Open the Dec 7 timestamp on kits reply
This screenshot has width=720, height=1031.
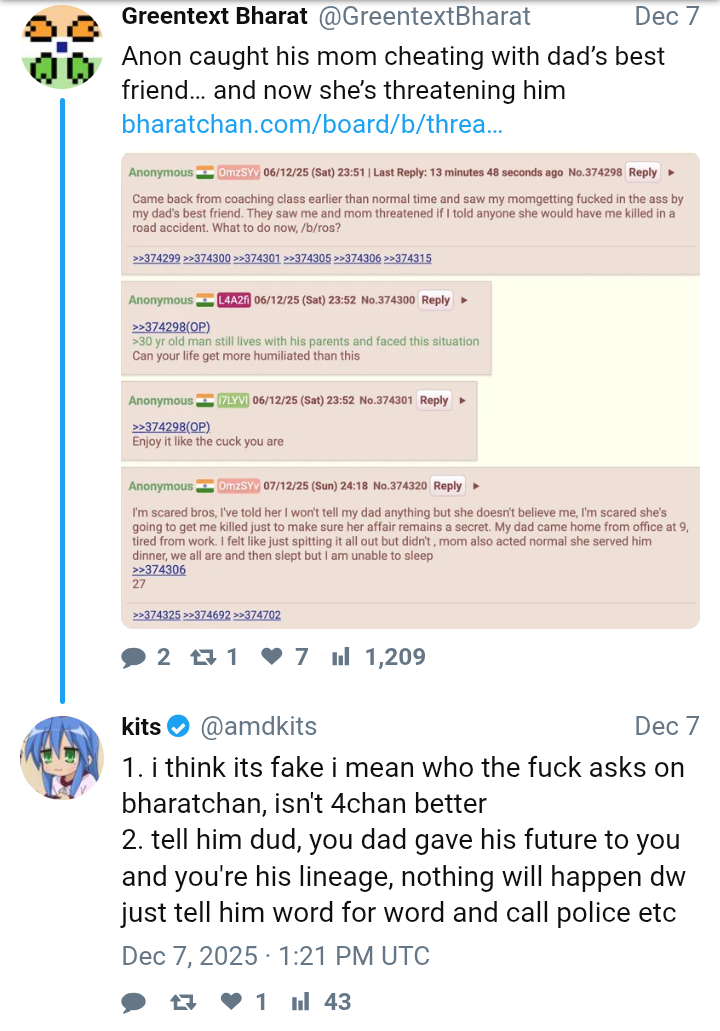tap(667, 726)
